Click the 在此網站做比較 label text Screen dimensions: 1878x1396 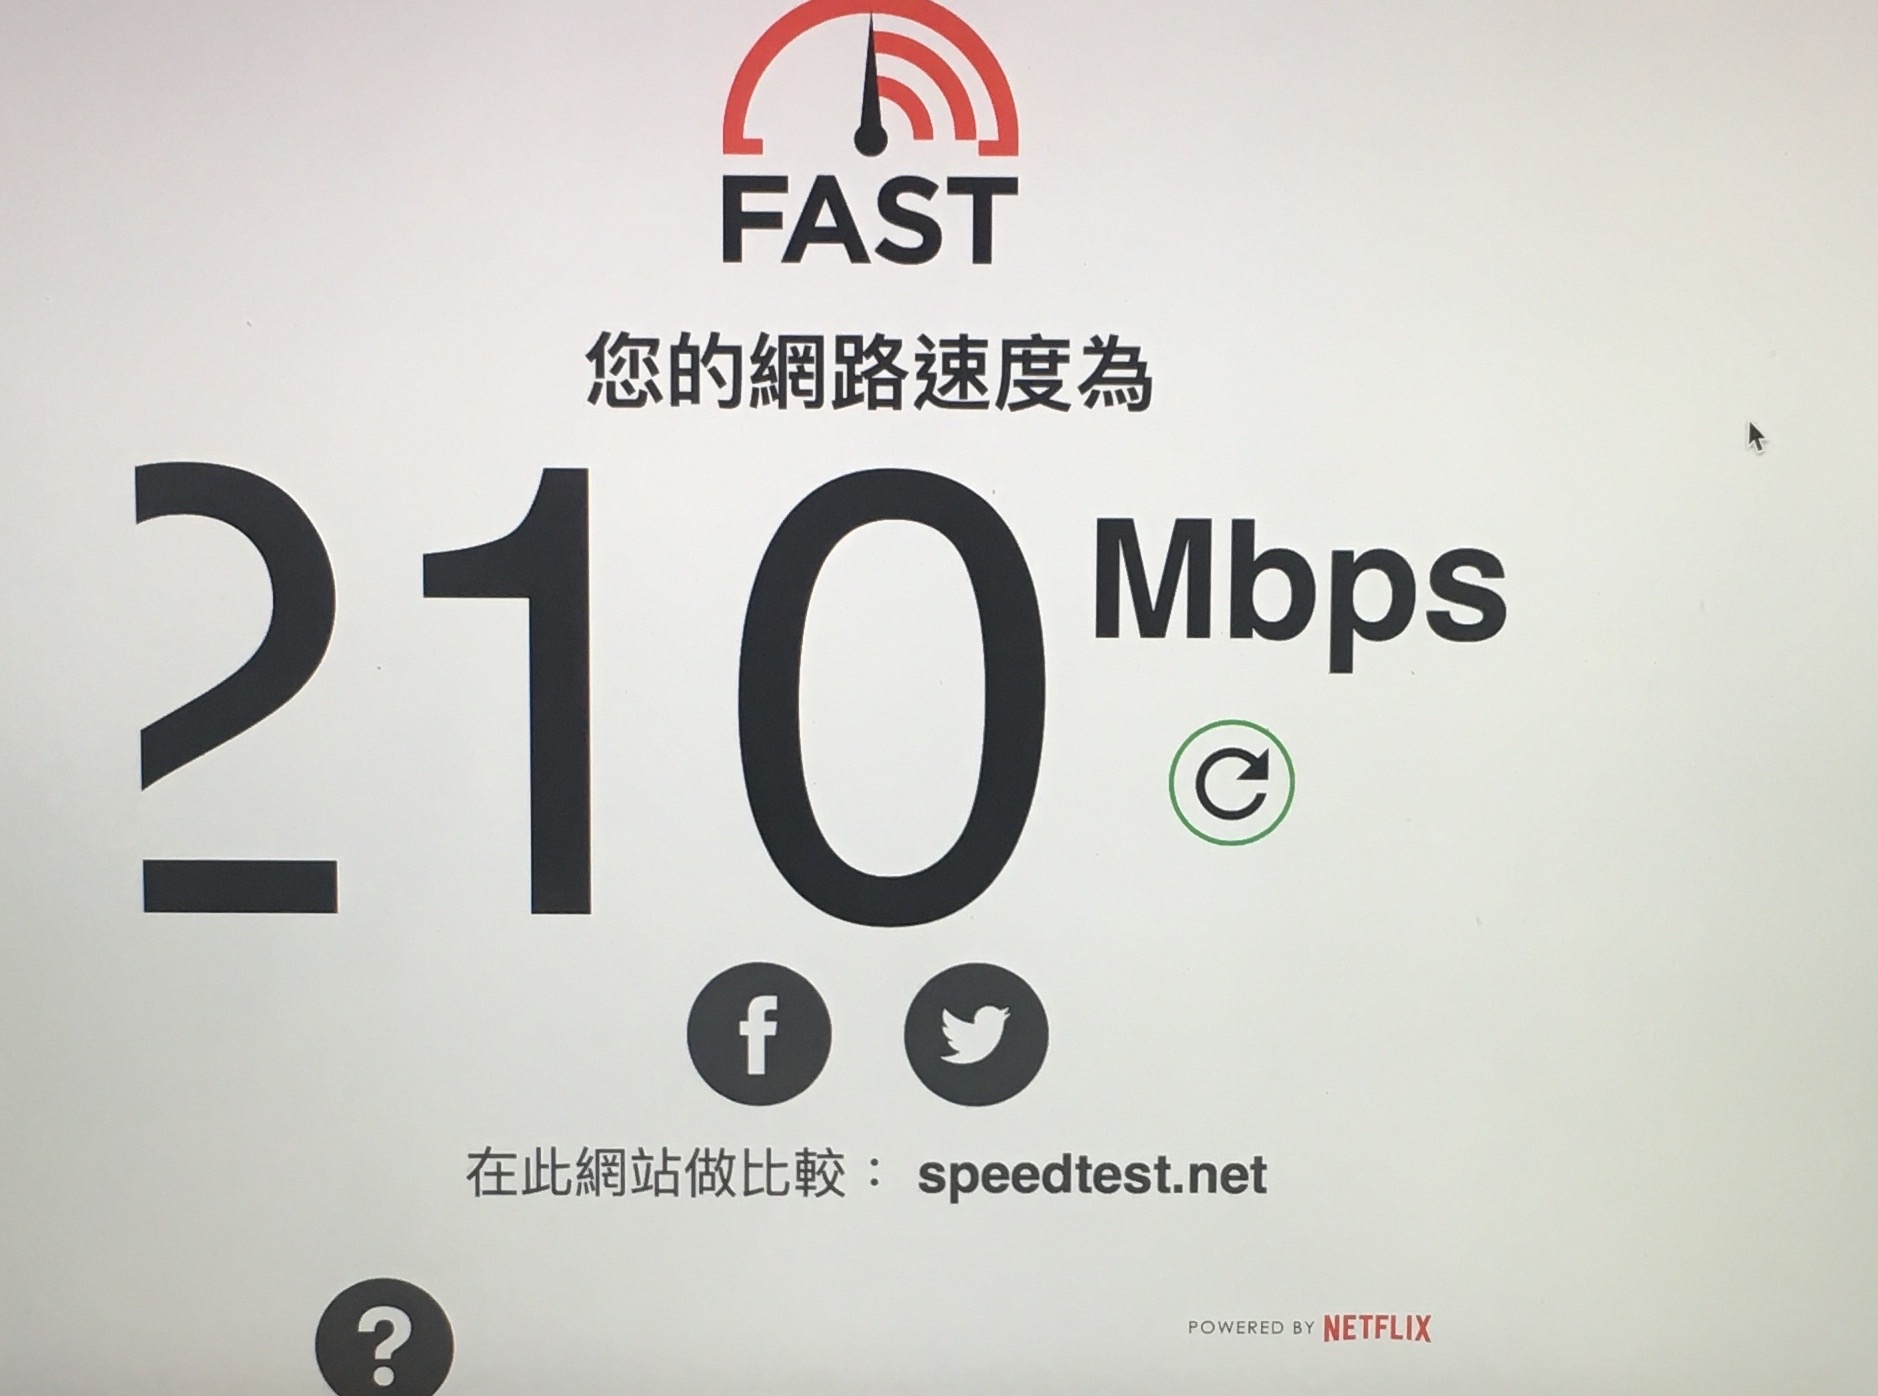click(657, 1174)
